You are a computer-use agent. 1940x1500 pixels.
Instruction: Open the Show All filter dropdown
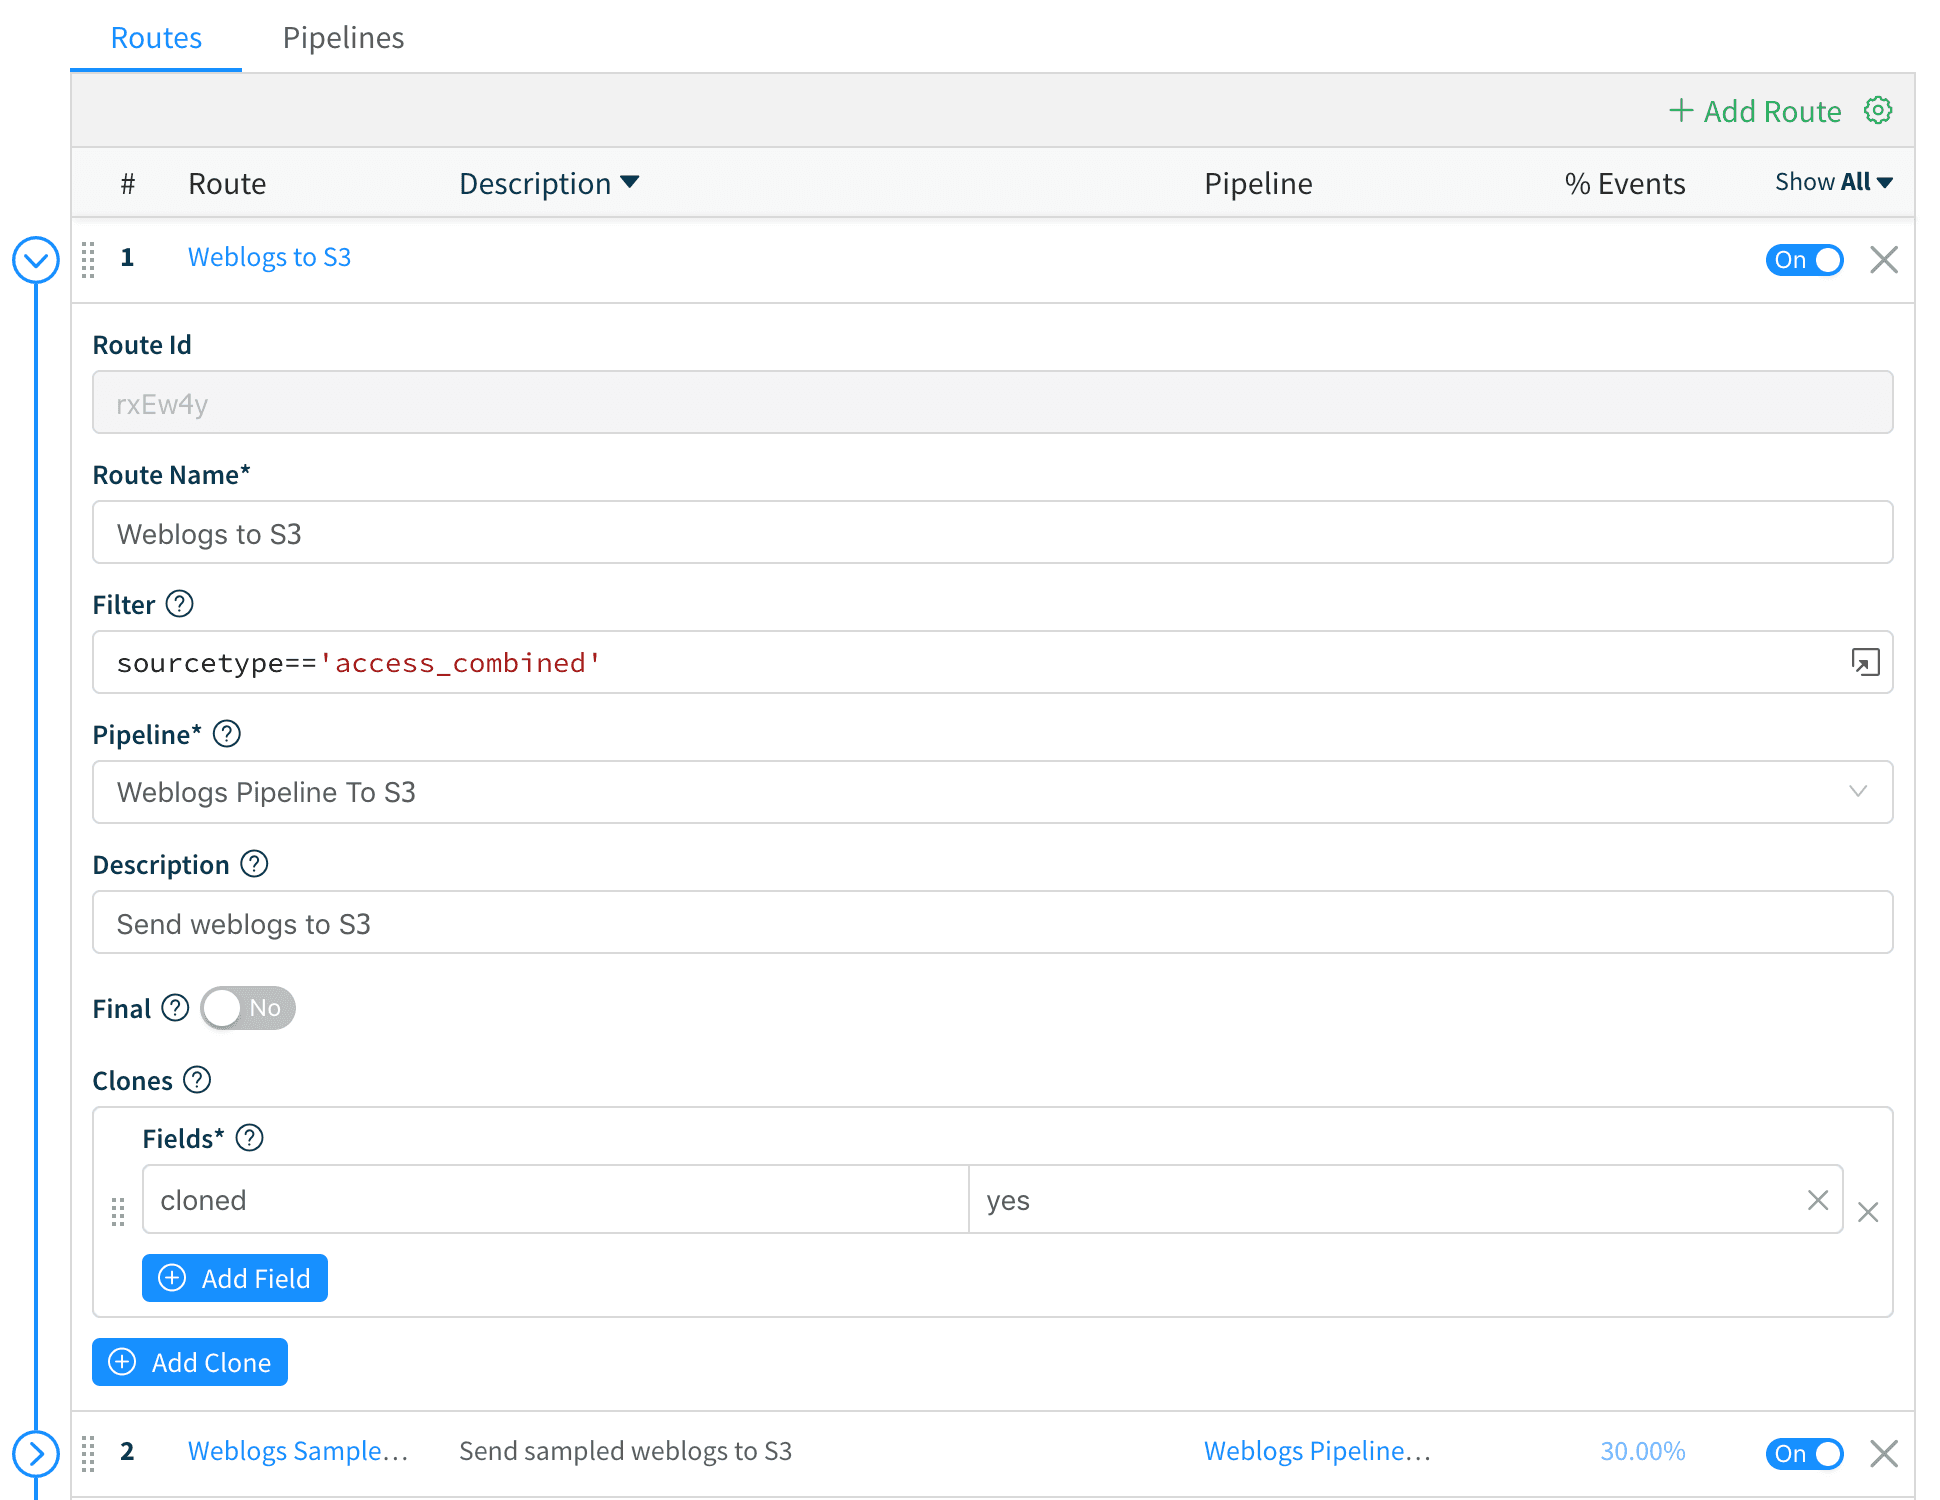coord(1833,182)
